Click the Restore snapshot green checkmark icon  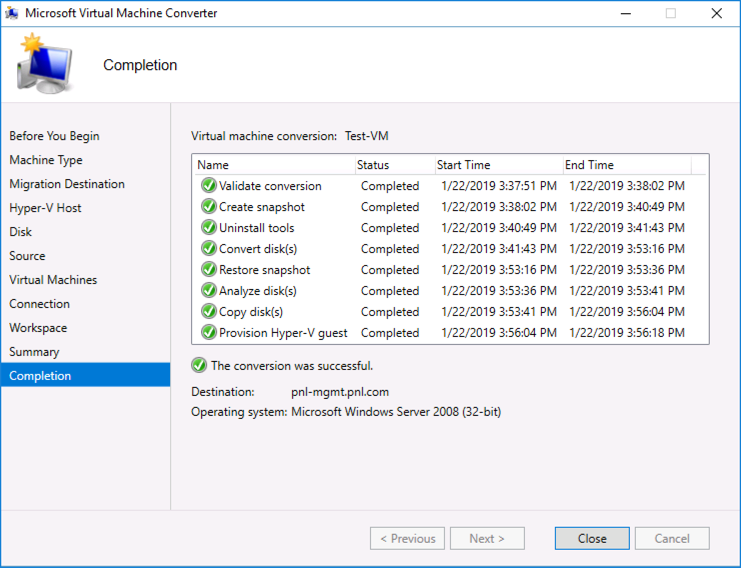(208, 270)
